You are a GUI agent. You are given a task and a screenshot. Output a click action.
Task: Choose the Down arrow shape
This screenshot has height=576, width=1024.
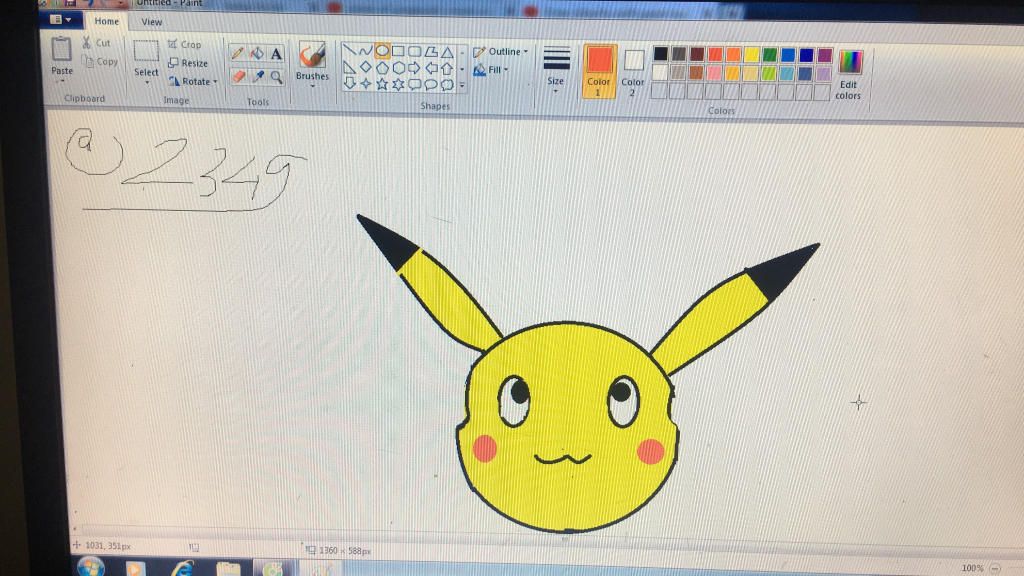(349, 83)
